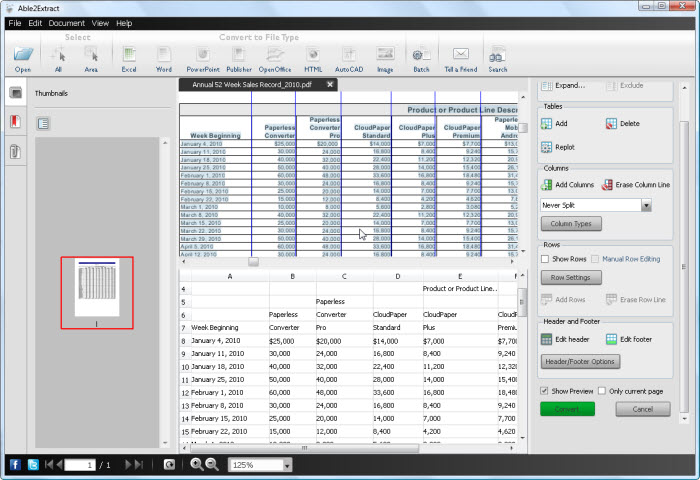Click Edit footer
700x480 pixels.
629,339
